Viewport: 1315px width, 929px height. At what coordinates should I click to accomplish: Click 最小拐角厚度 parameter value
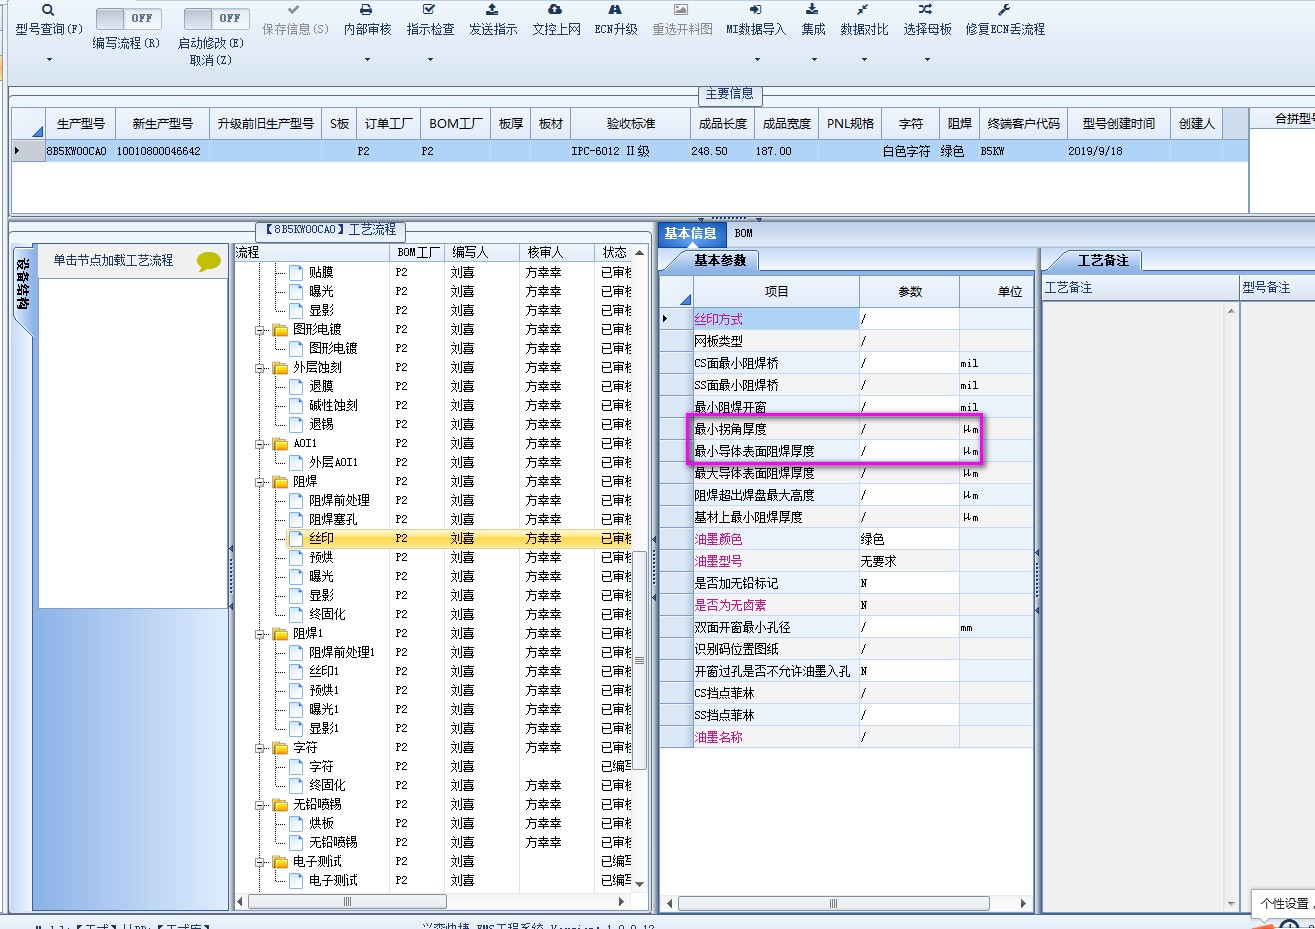click(909, 429)
